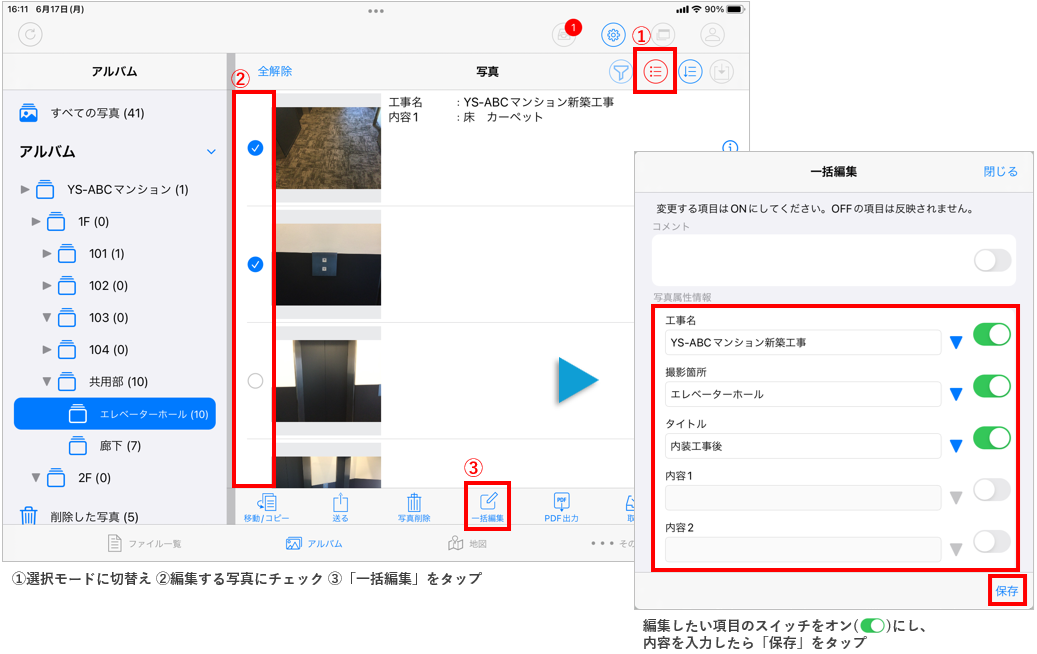This screenshot has width=1037, height=654.
Task: Open the 撮影箇所 dropdown arrow
Action: 956,395
